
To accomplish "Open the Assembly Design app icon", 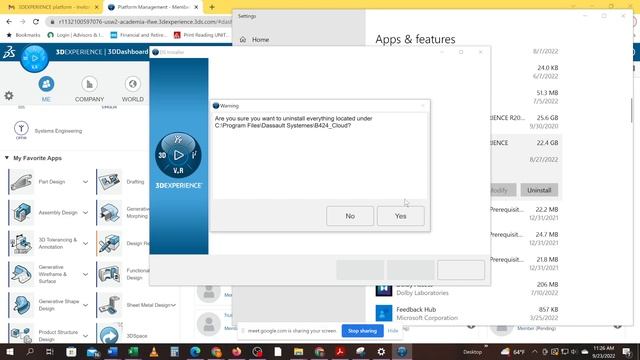I will (x=22, y=213).
